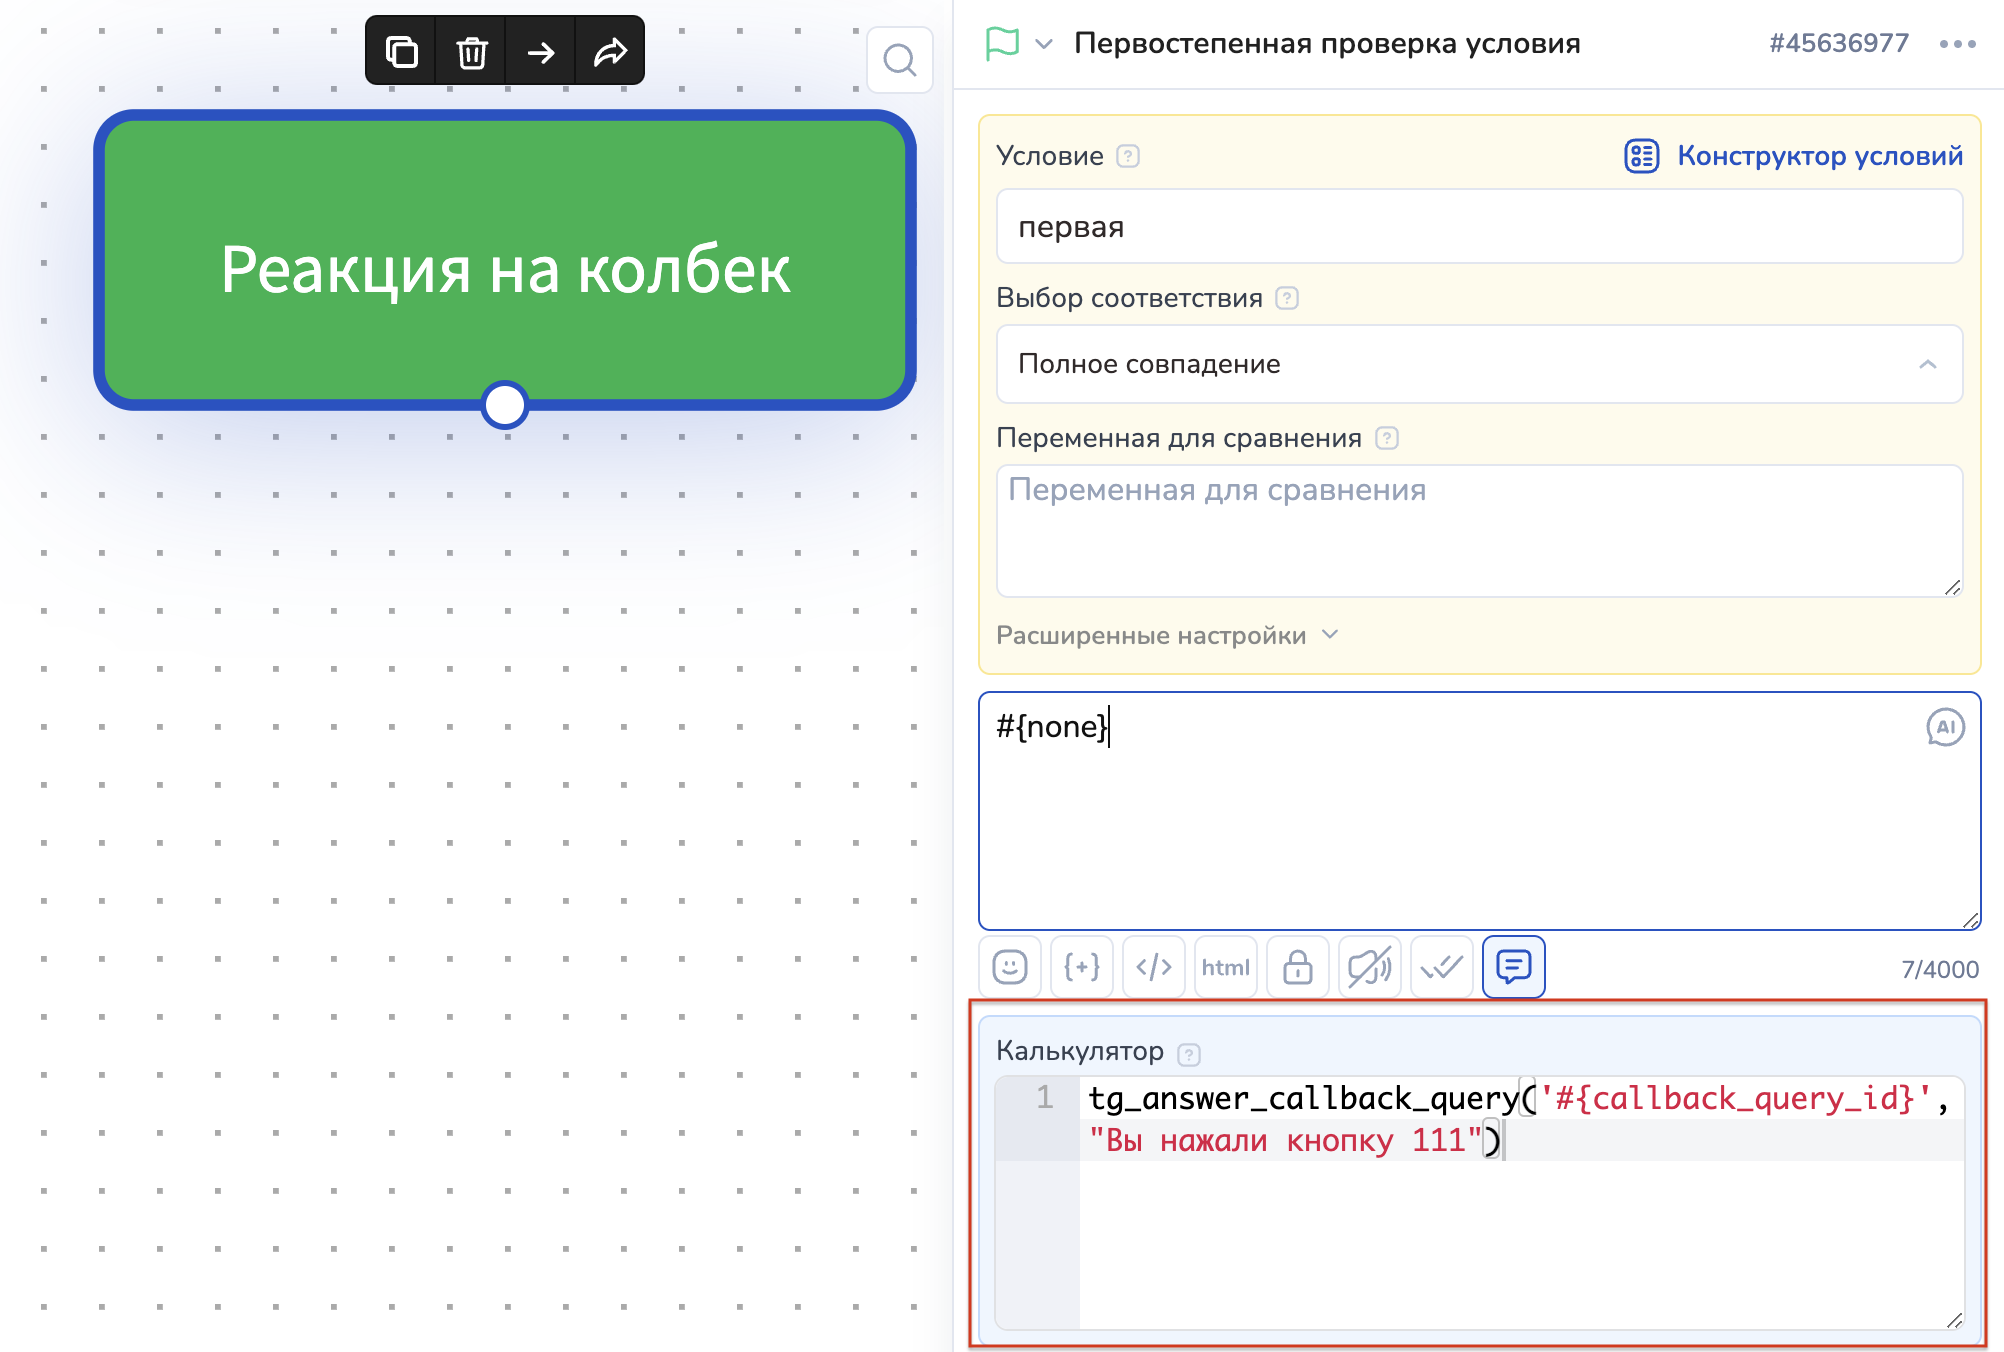Toggle the calculator comment bubble icon

click(1513, 967)
